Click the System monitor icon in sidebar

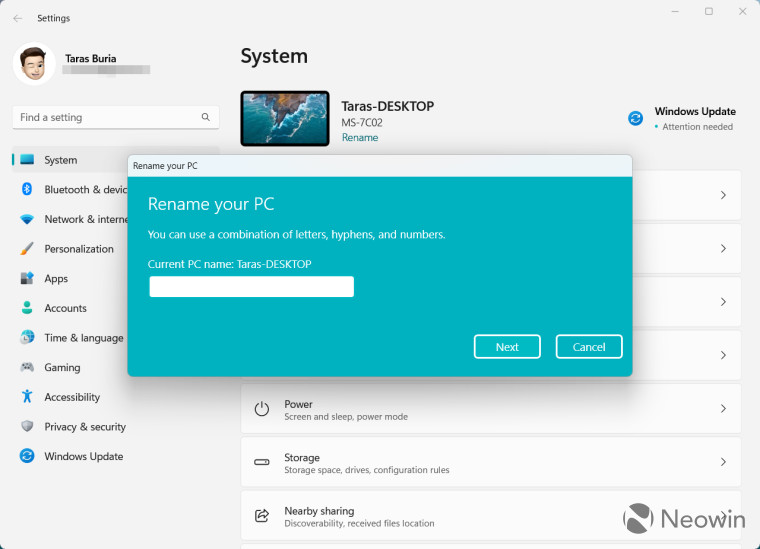click(27, 159)
